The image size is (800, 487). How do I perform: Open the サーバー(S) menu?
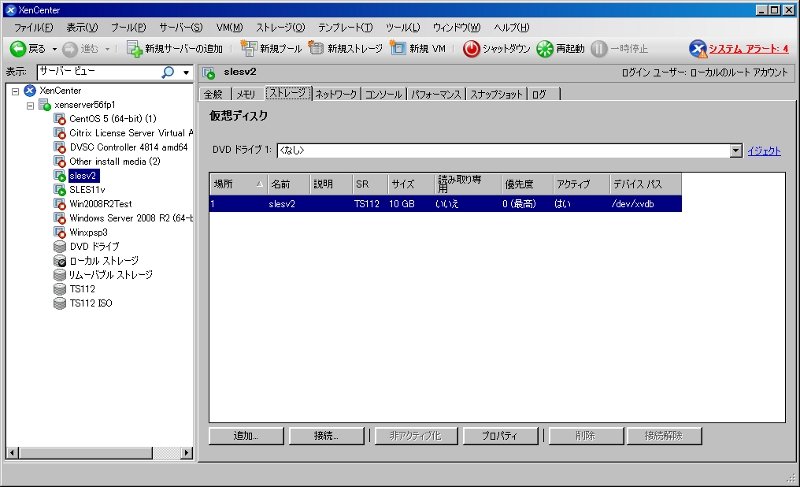pos(181,28)
